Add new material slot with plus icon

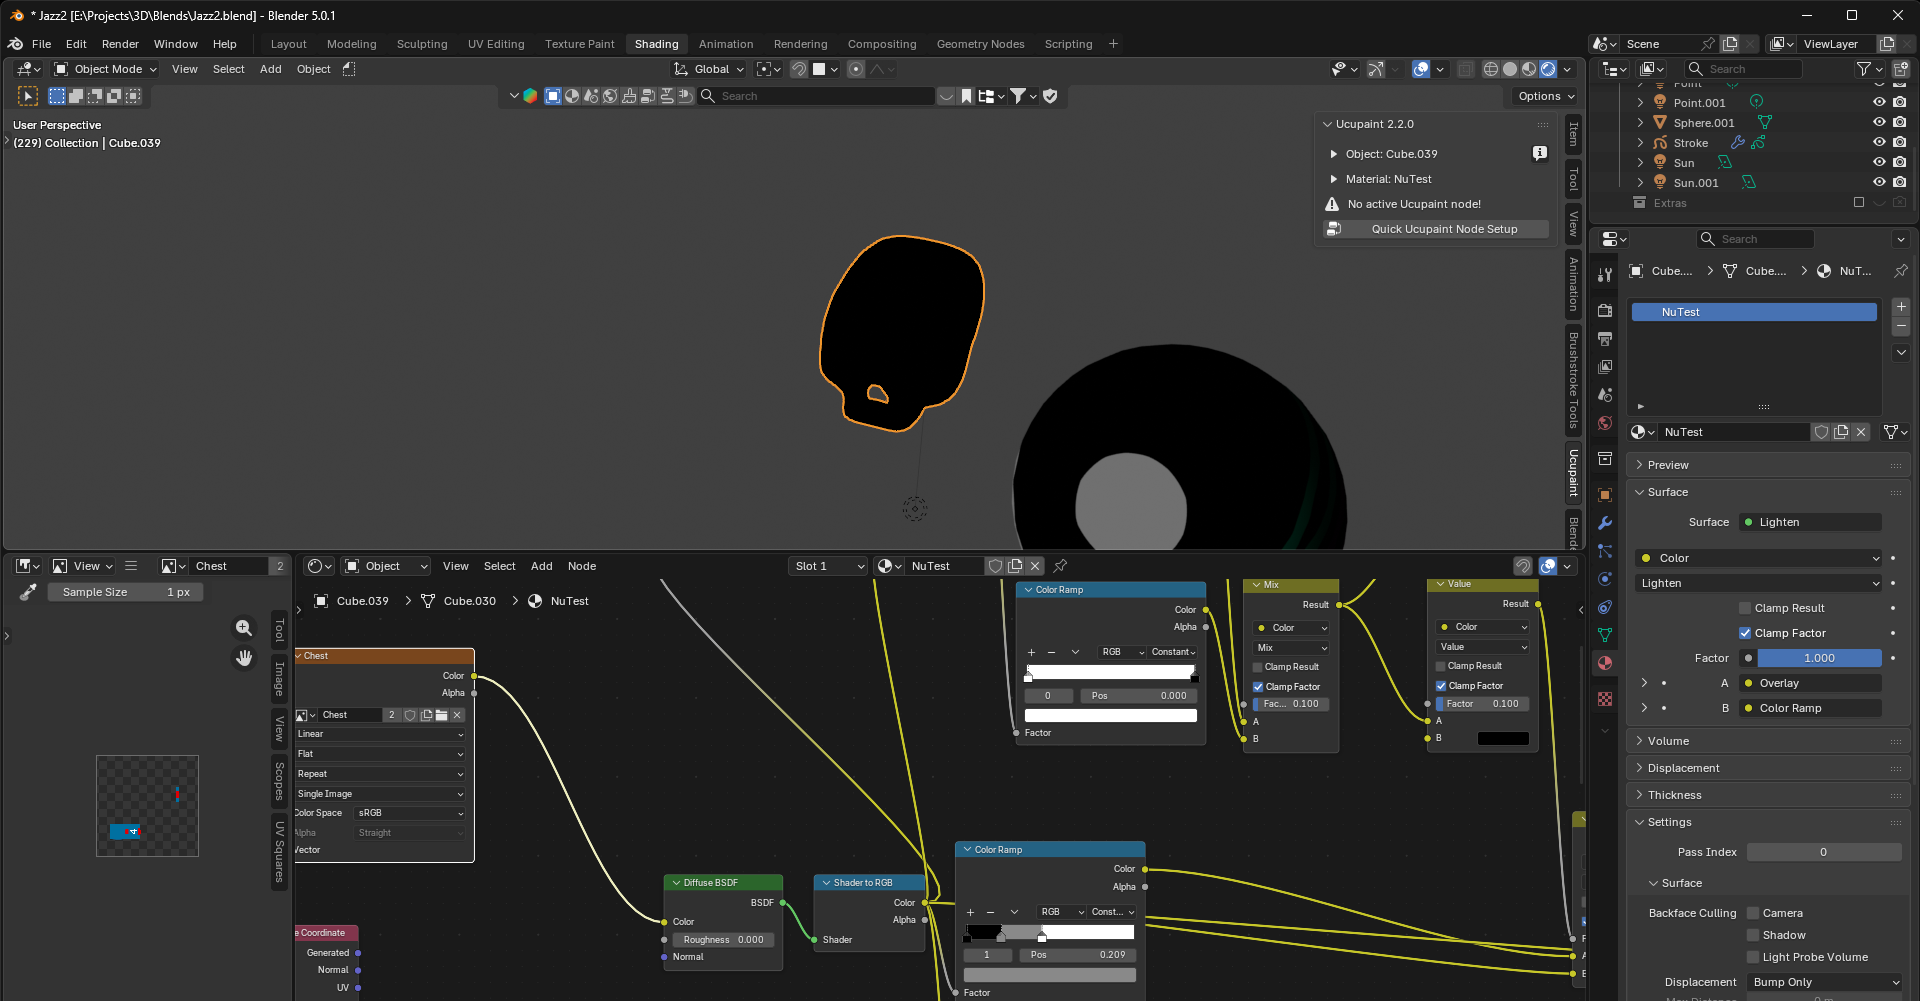coord(1901,307)
